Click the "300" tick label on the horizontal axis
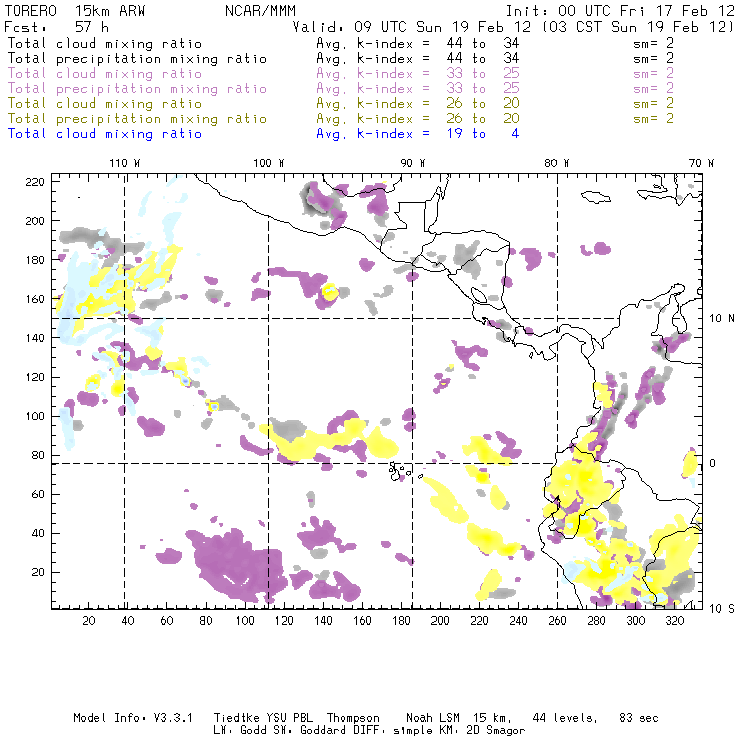 click(635, 621)
